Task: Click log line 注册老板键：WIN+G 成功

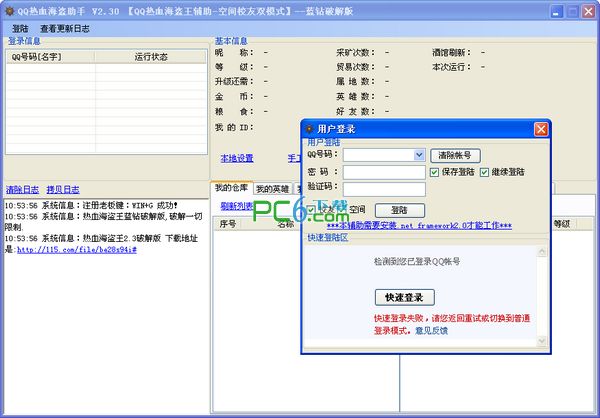Action: [x=91, y=206]
